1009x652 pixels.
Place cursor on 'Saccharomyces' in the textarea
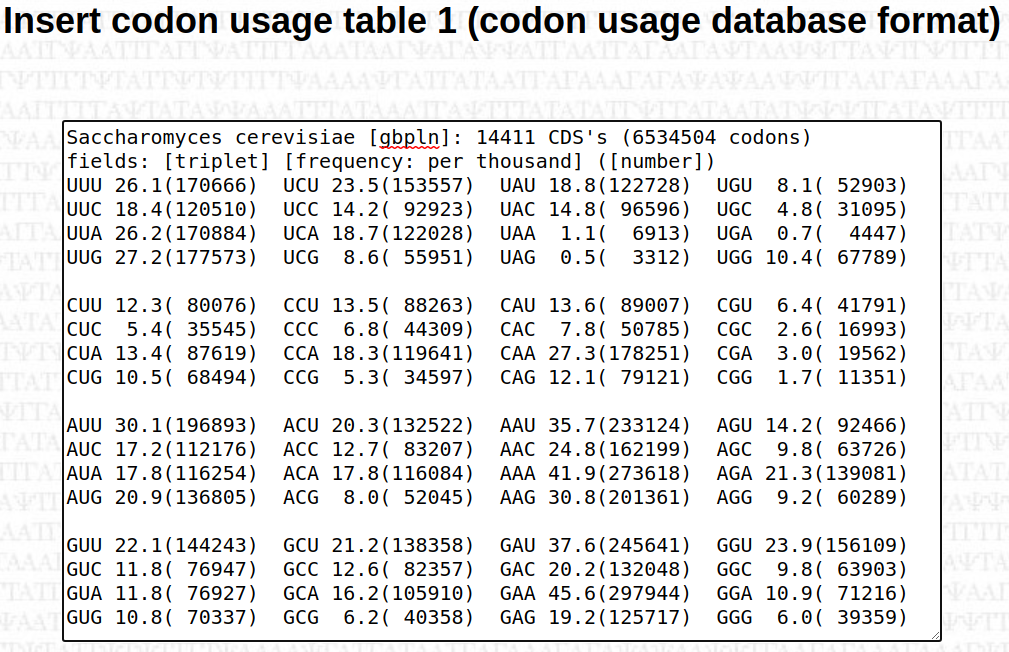144,138
